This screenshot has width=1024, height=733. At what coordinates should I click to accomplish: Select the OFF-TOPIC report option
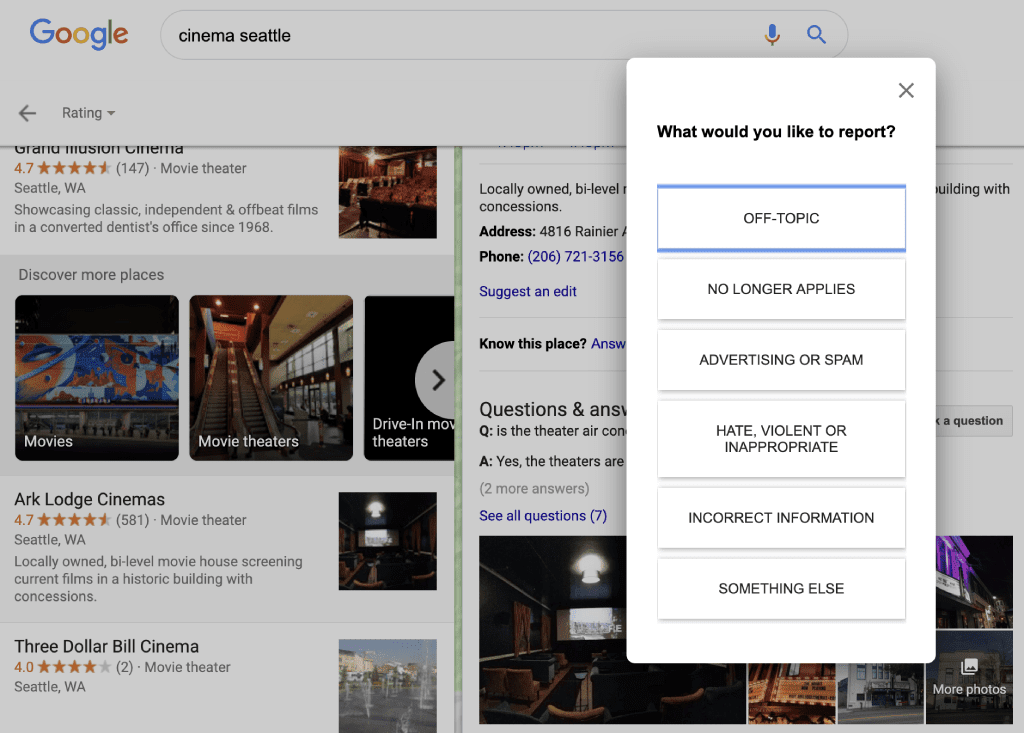[781, 218]
